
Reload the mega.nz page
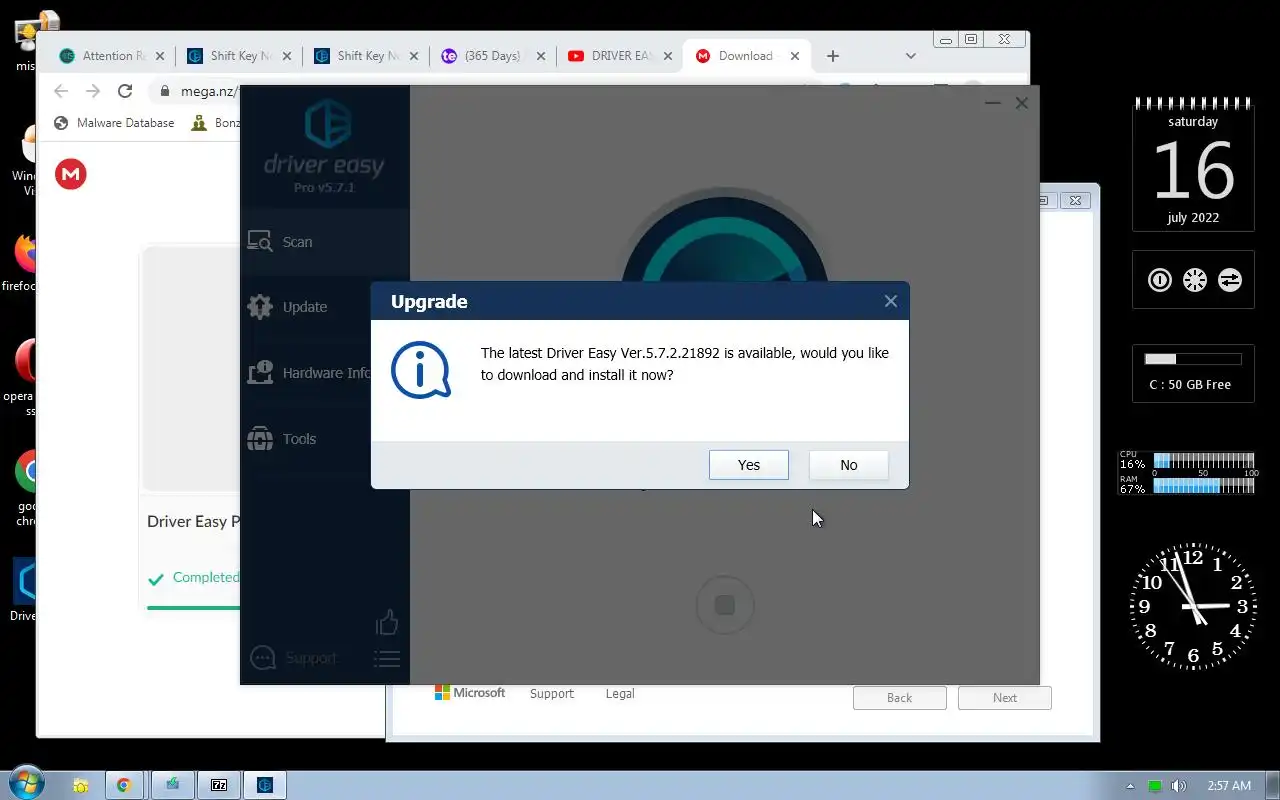coord(125,91)
